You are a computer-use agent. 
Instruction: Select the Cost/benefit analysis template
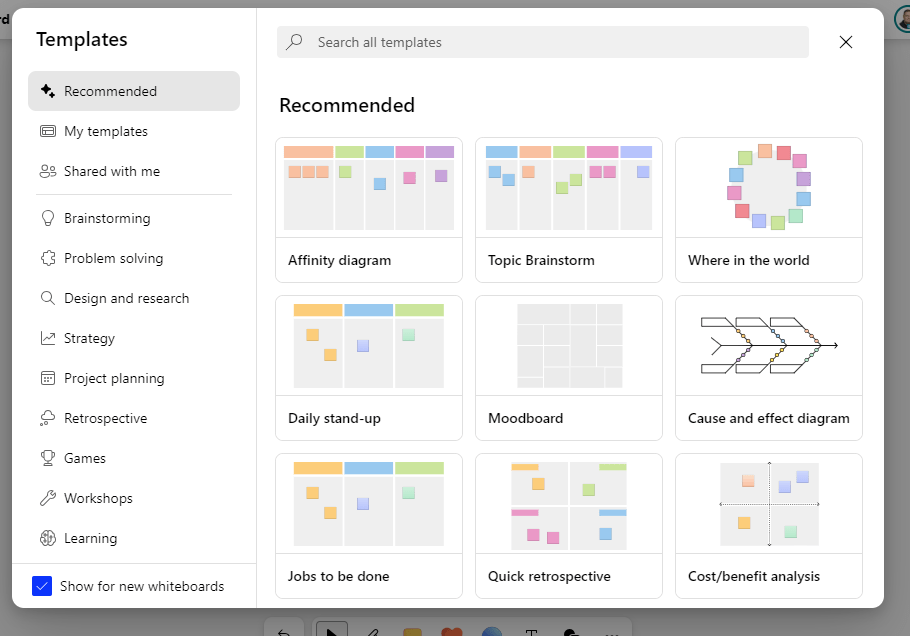click(x=769, y=526)
